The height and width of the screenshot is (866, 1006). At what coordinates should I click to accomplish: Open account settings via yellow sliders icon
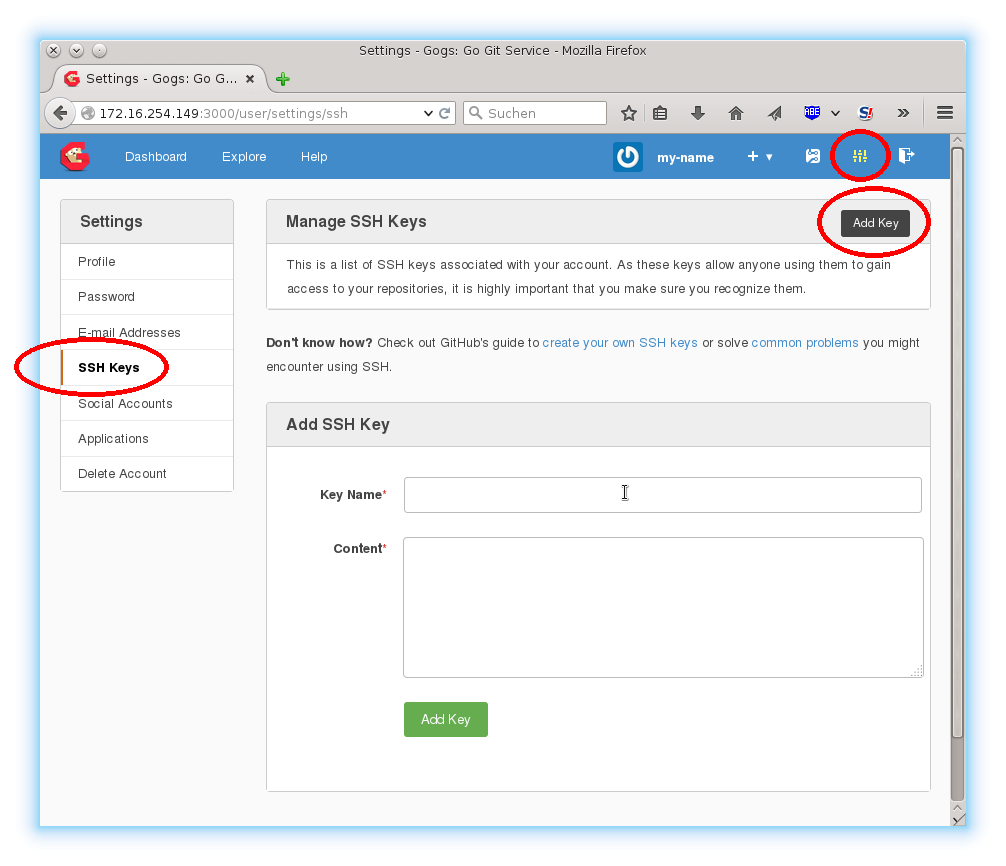point(859,156)
